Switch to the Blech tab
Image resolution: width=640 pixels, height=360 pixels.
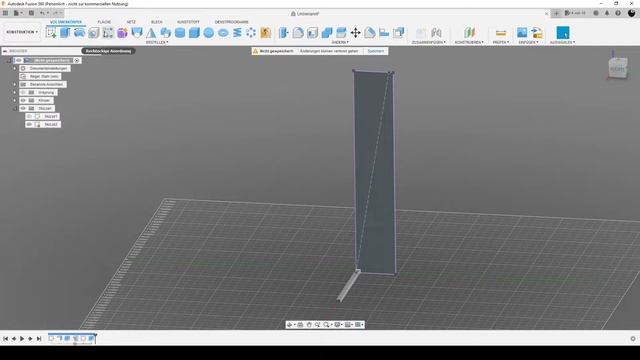tap(157, 22)
